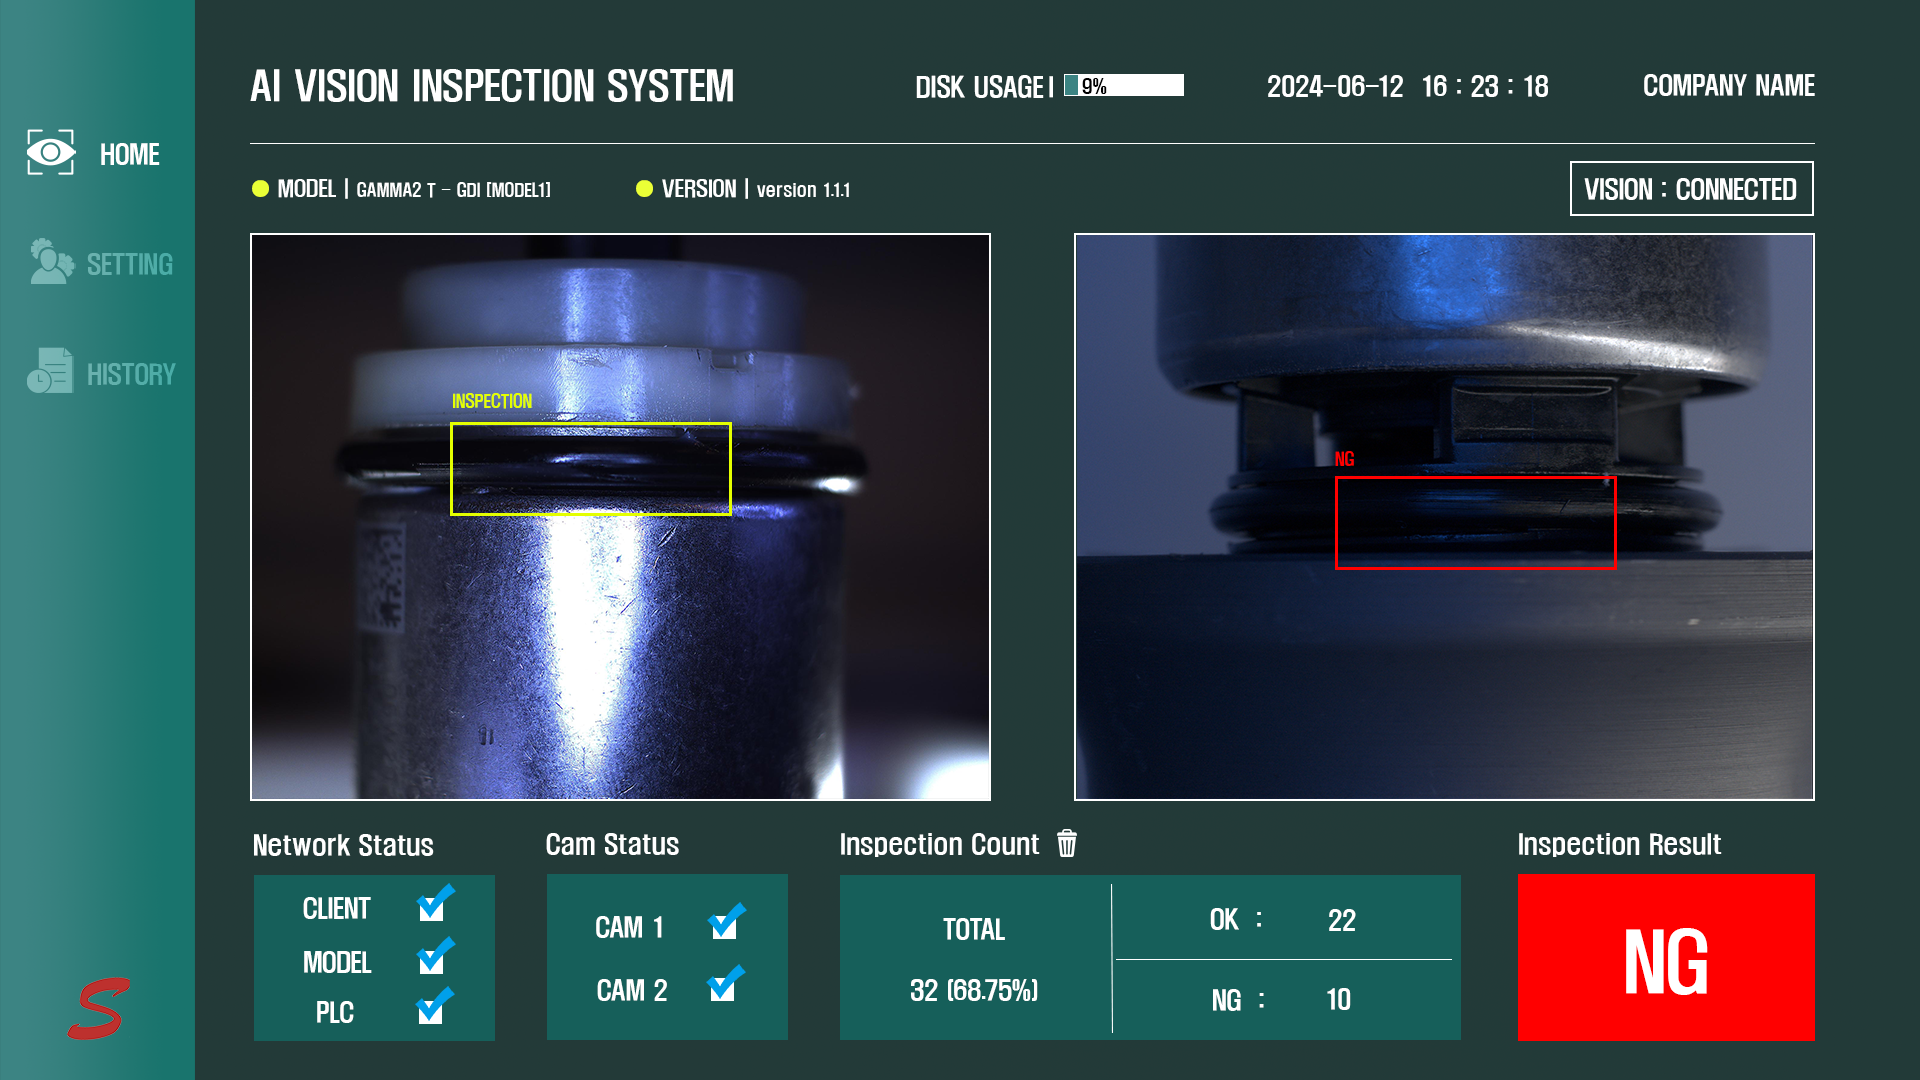Image resolution: width=1920 pixels, height=1080 pixels.
Task: Toggle the CLIENT network checkbox
Action: pyautogui.click(x=433, y=906)
